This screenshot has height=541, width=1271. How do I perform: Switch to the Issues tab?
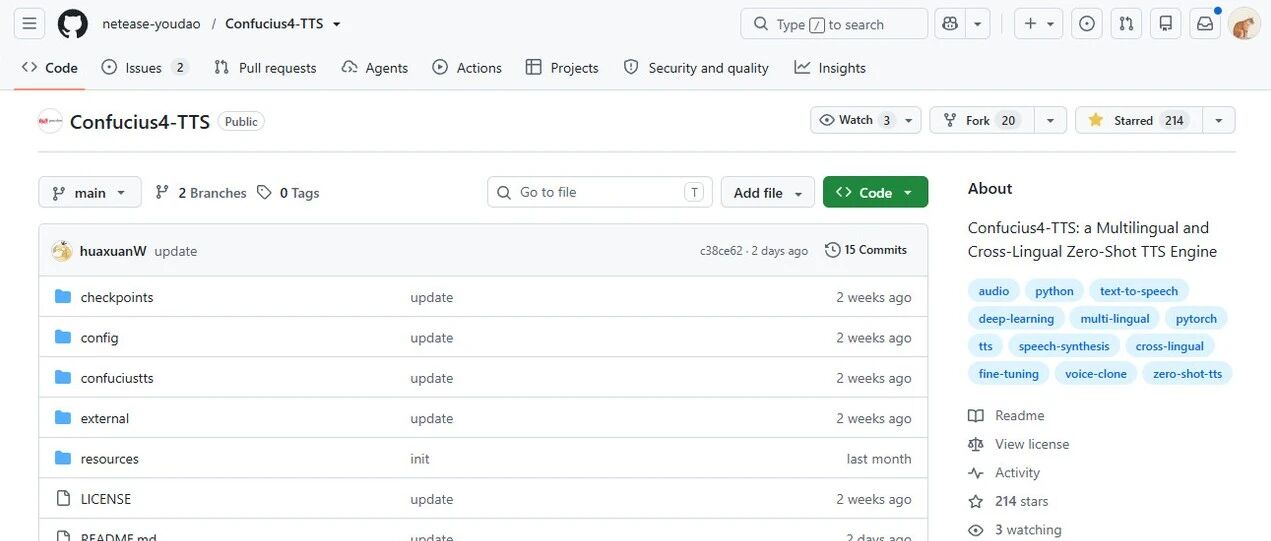[x=145, y=68]
